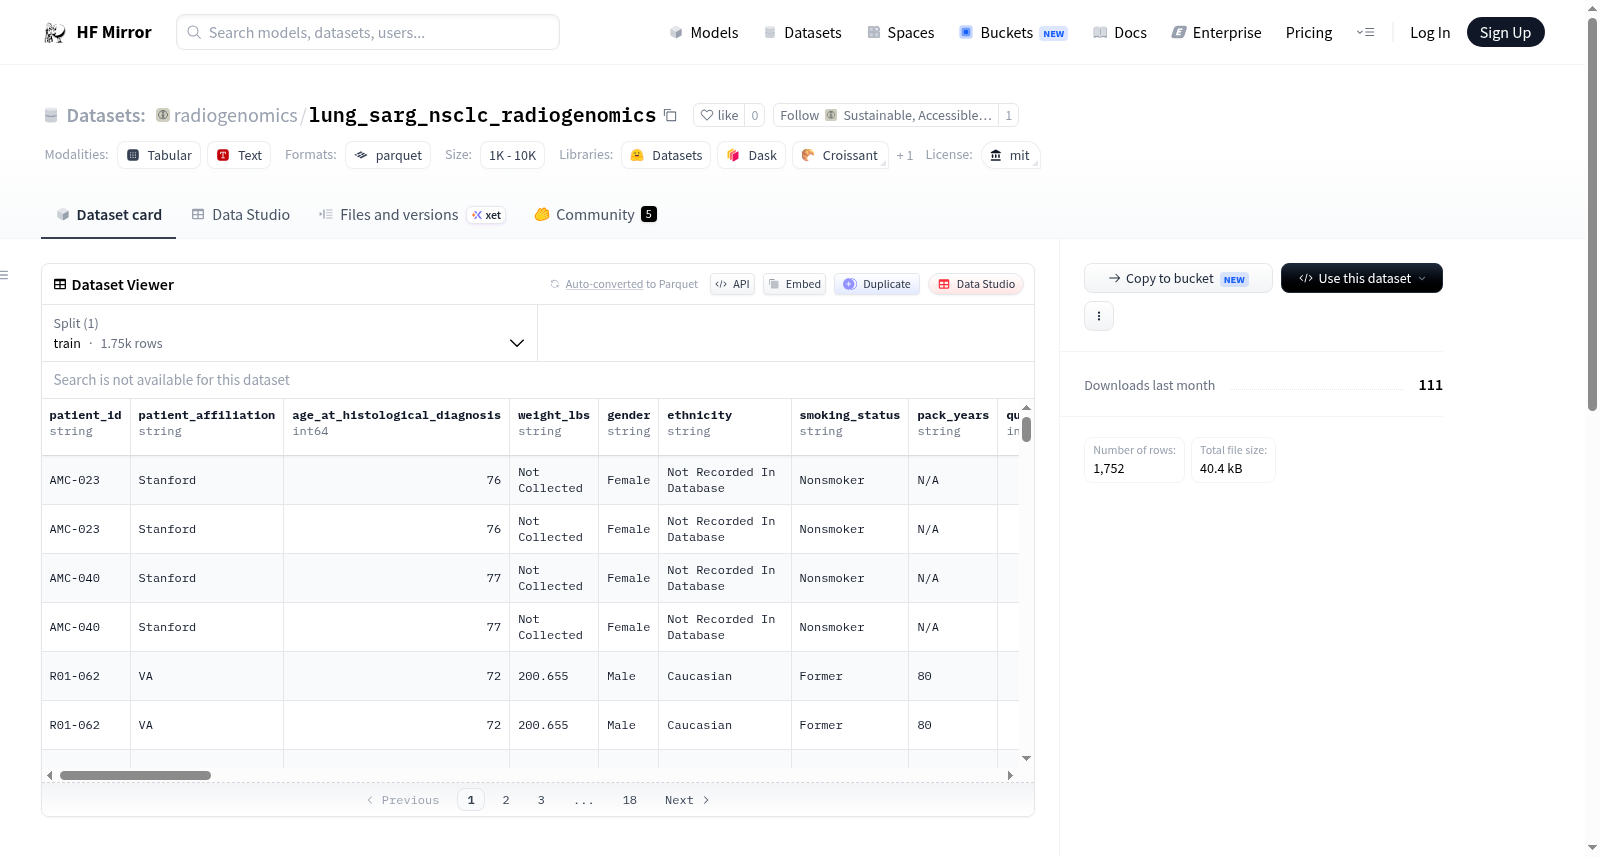The image size is (1600, 857).
Task: Open the three-dot more options button
Action: [1099, 316]
